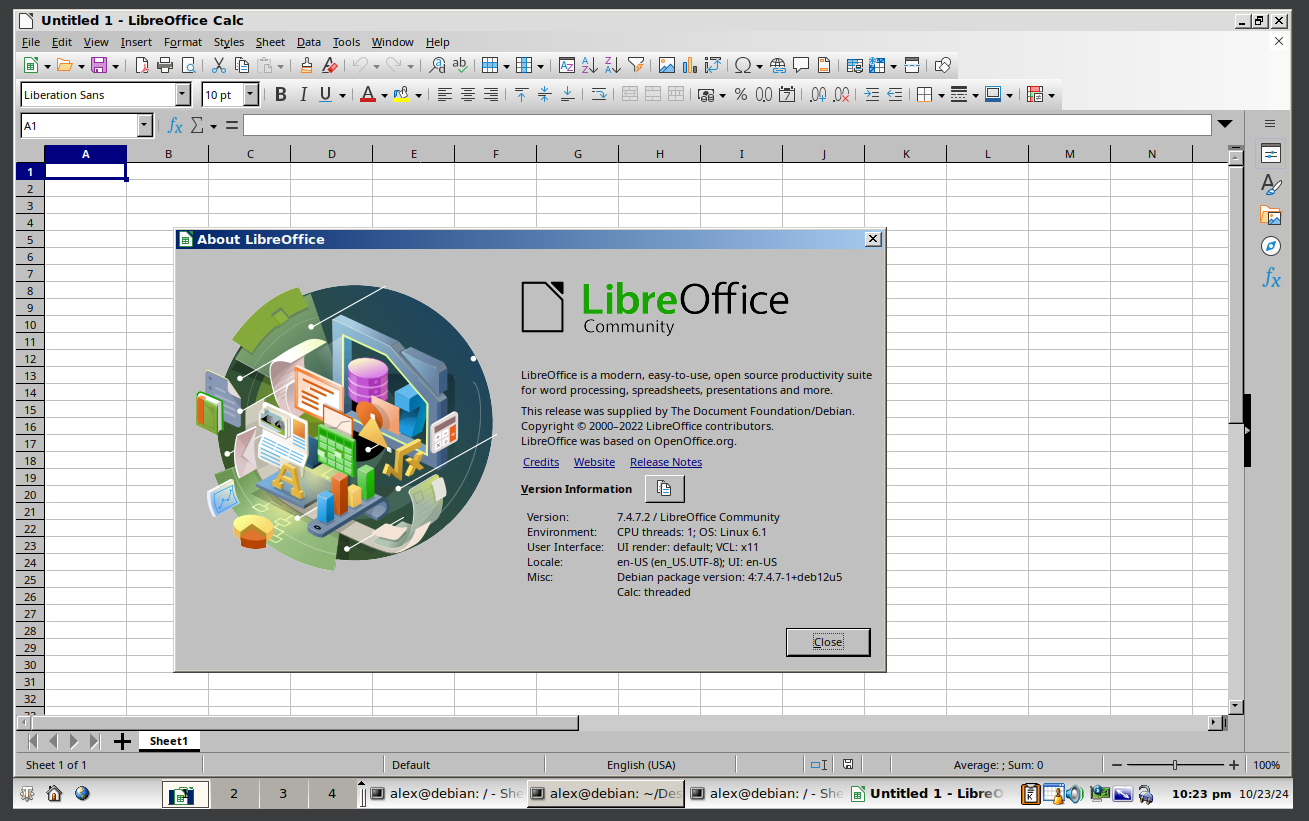Switch to Sheet1 tab
Viewport: 1309px width, 821px height.
(169, 741)
